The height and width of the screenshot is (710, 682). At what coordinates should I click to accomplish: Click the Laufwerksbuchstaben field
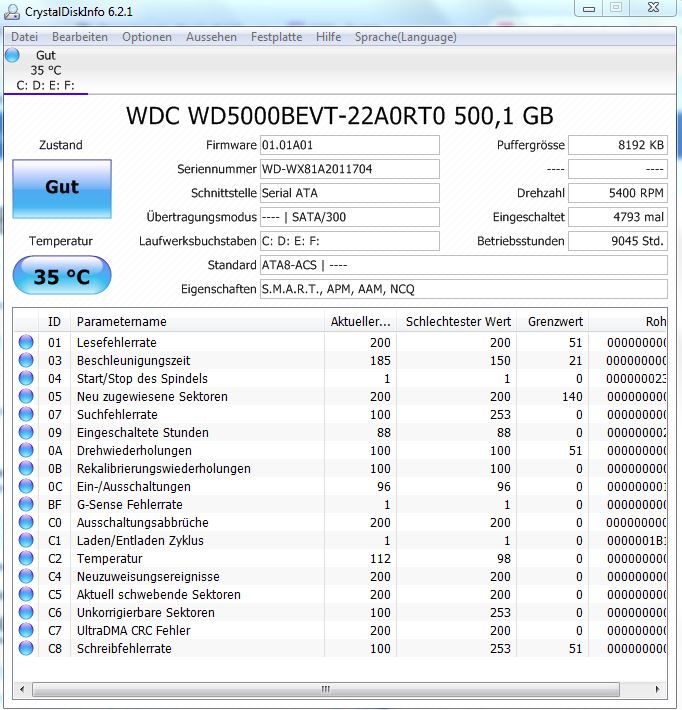(x=350, y=241)
